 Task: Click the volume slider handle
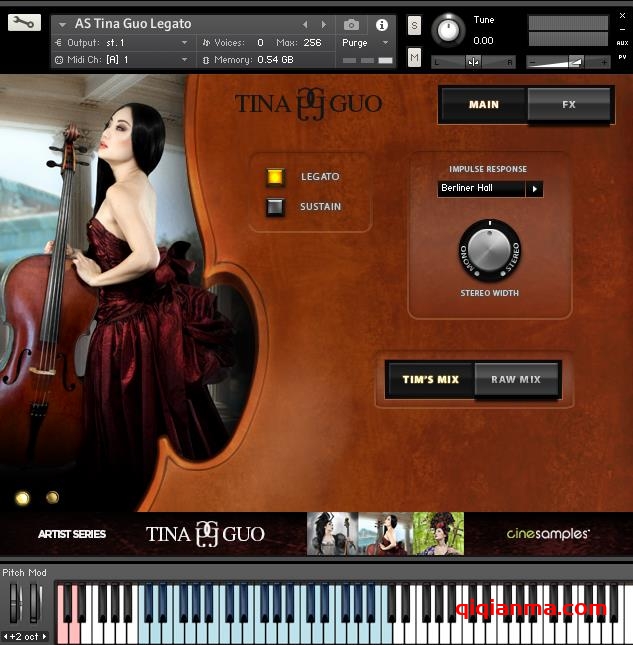point(576,62)
